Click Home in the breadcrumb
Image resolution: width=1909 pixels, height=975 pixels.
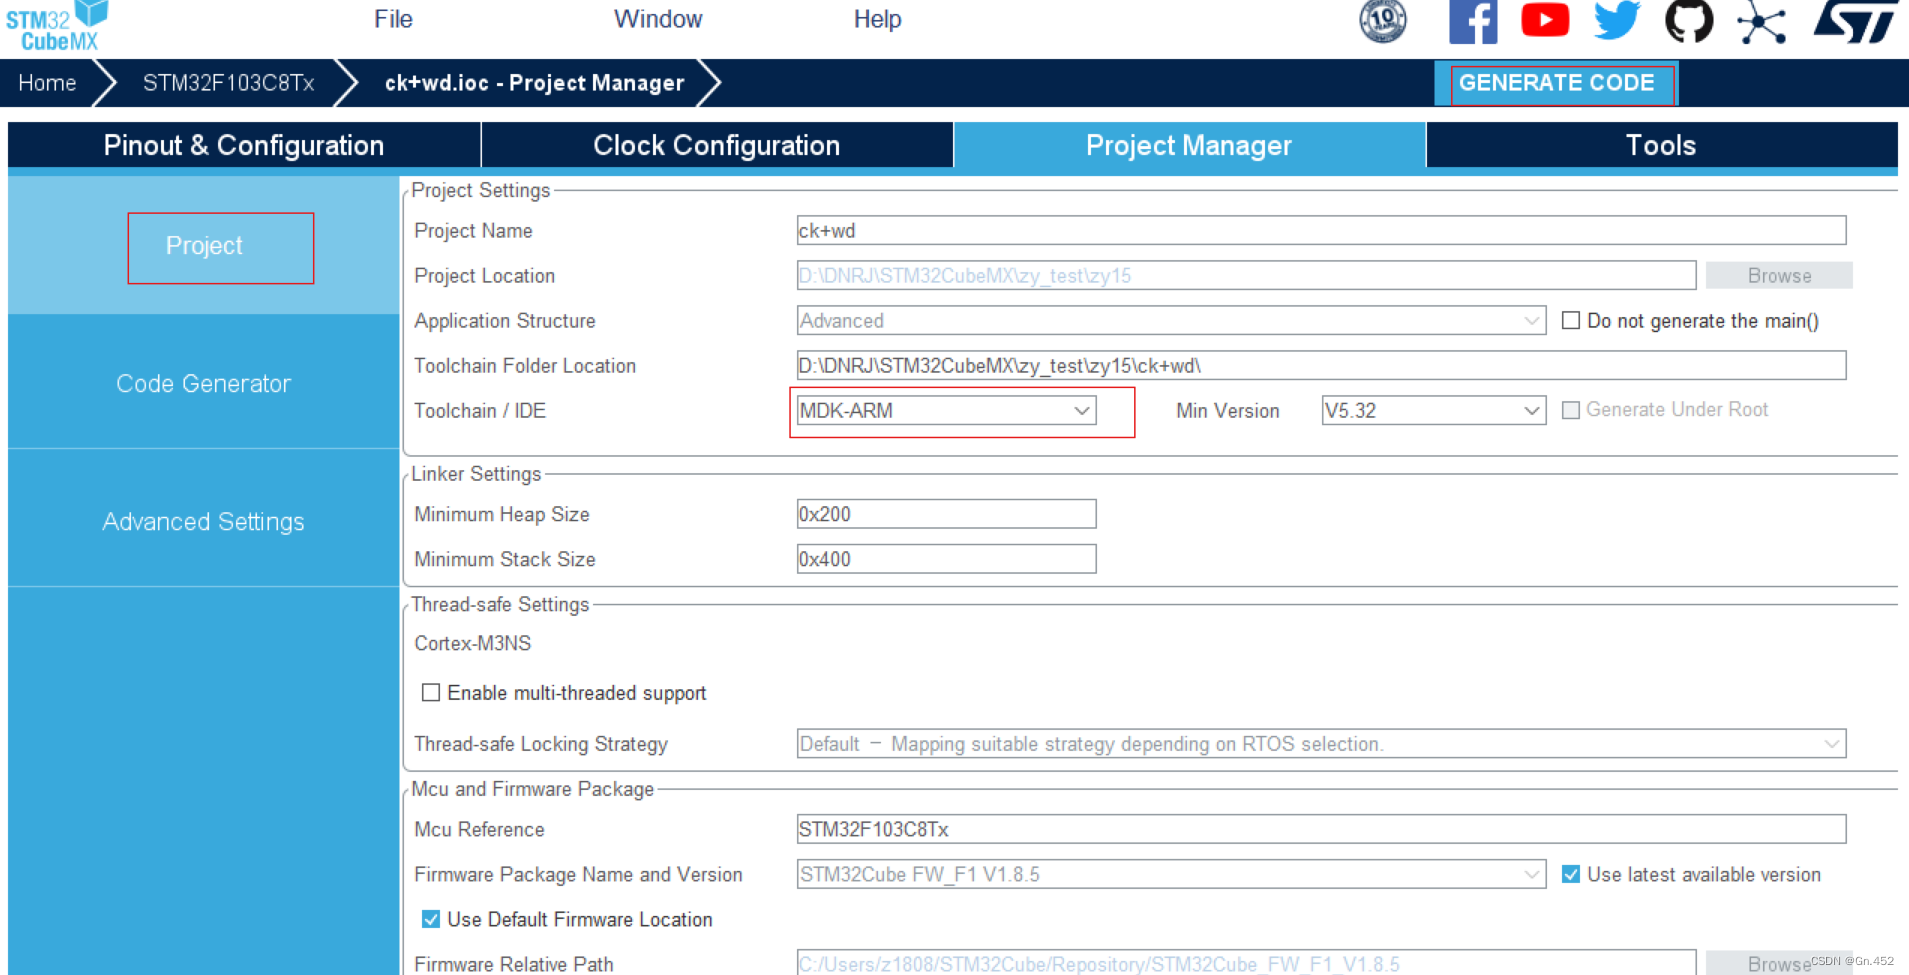[x=47, y=83]
